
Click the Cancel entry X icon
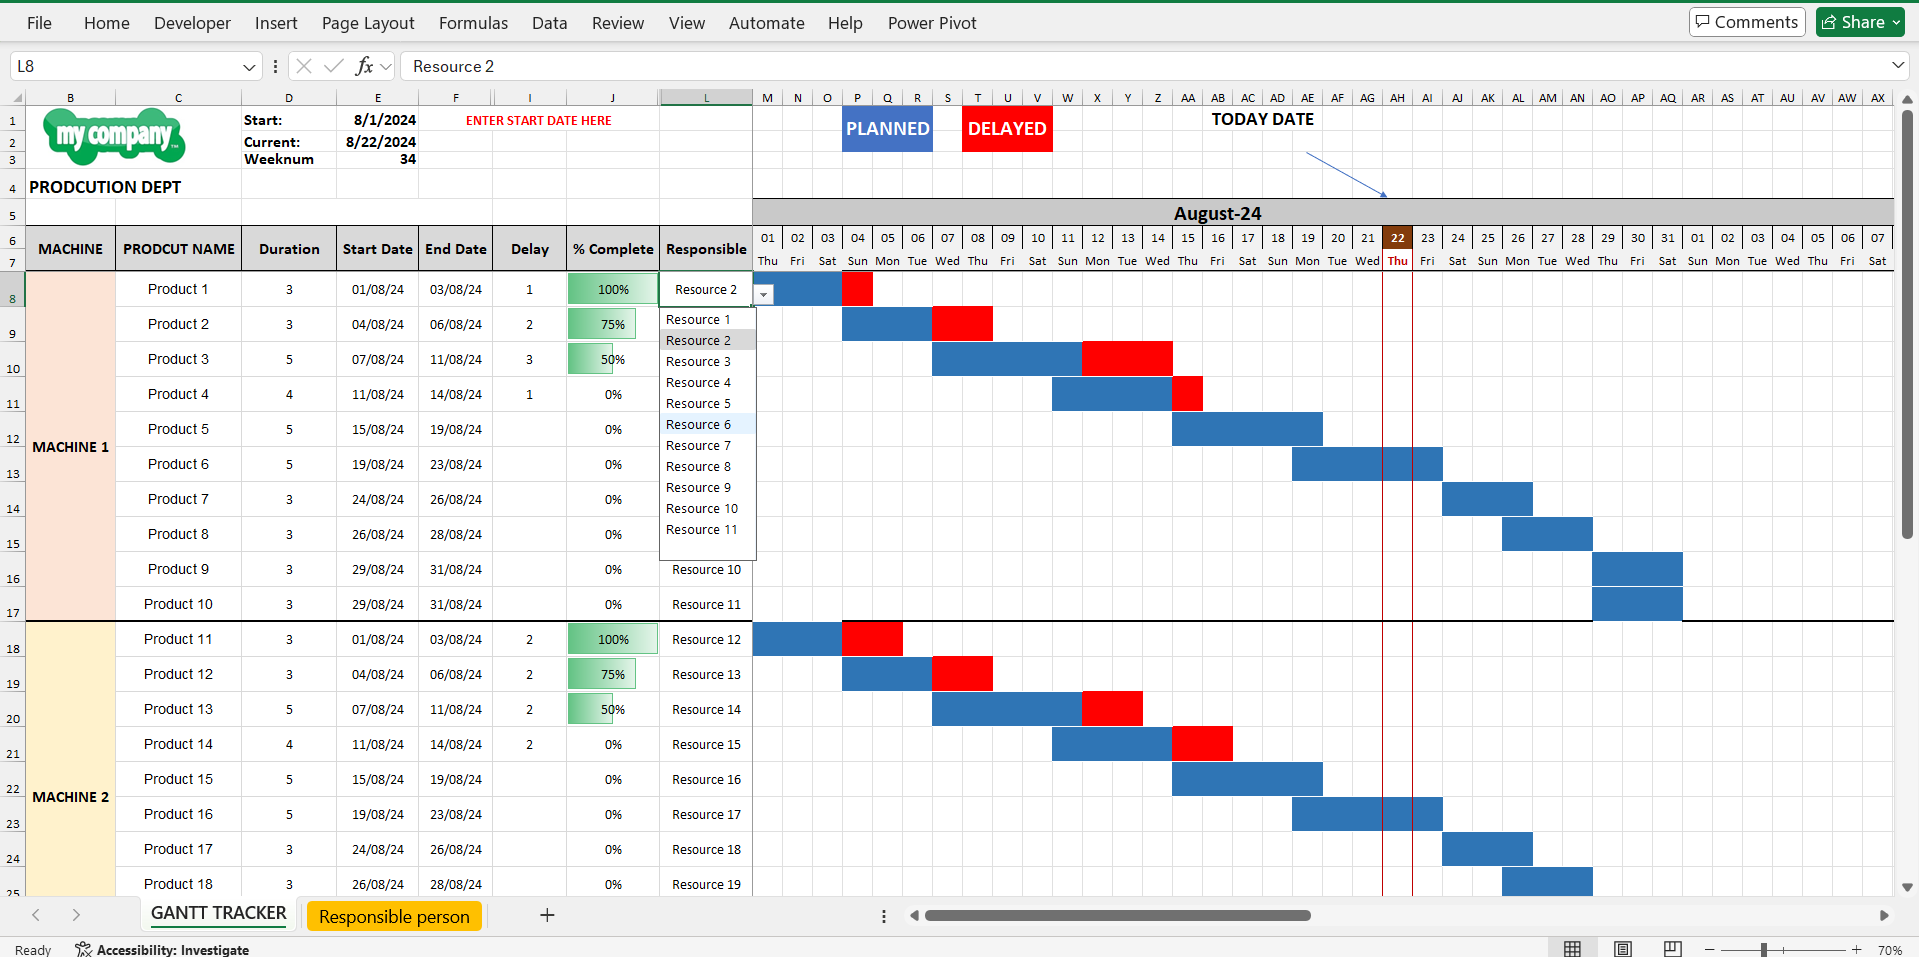pos(304,66)
